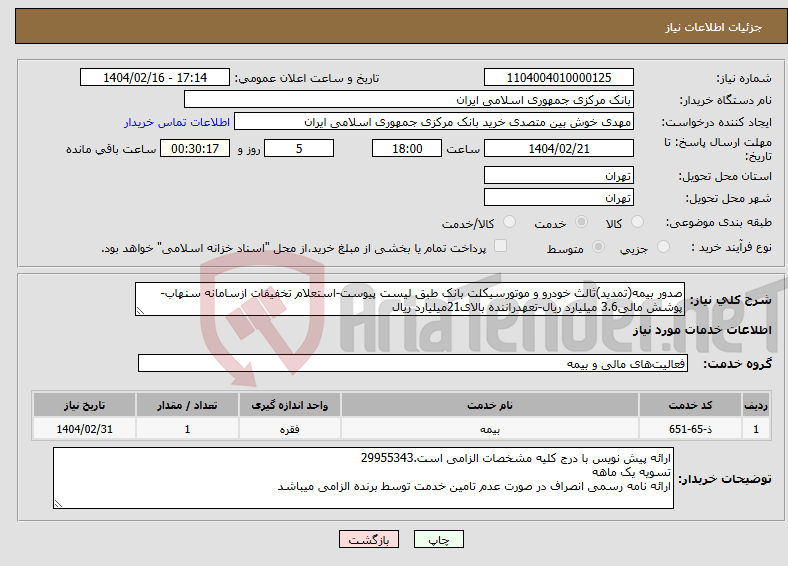This screenshot has width=788, height=566.
Task: Click the شماره نیاز label
Action: click(744, 78)
